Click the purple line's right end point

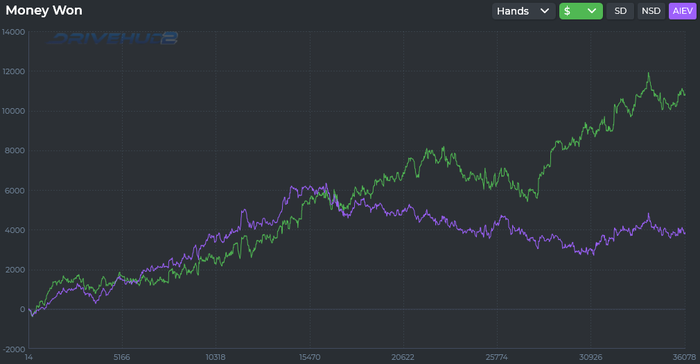[x=685, y=233]
